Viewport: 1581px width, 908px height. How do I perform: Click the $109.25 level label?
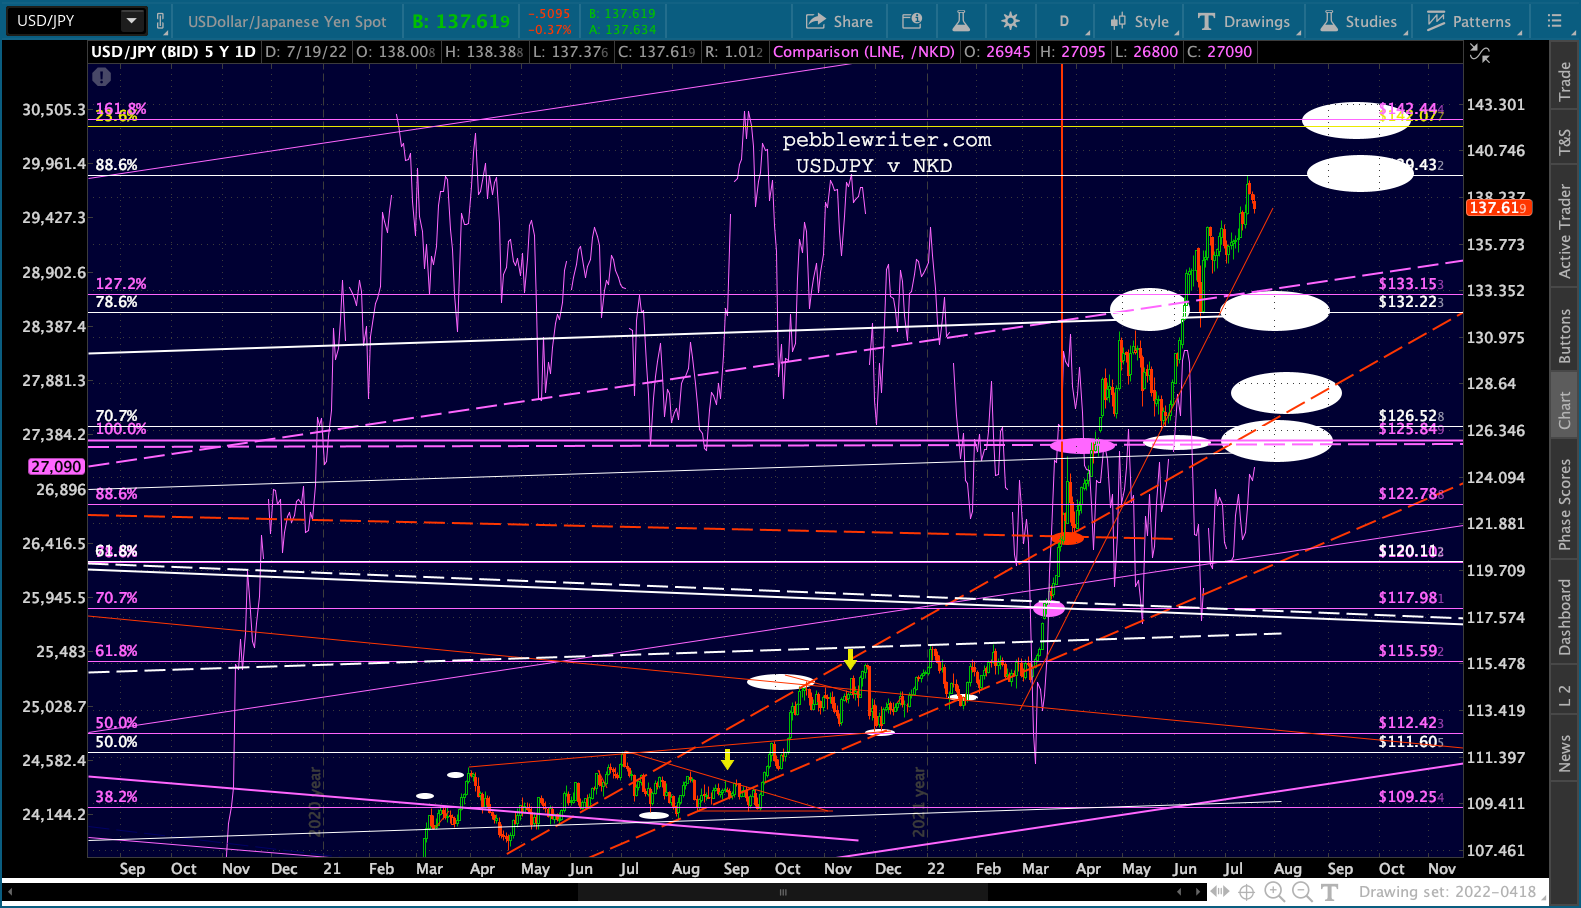pyautogui.click(x=1410, y=797)
